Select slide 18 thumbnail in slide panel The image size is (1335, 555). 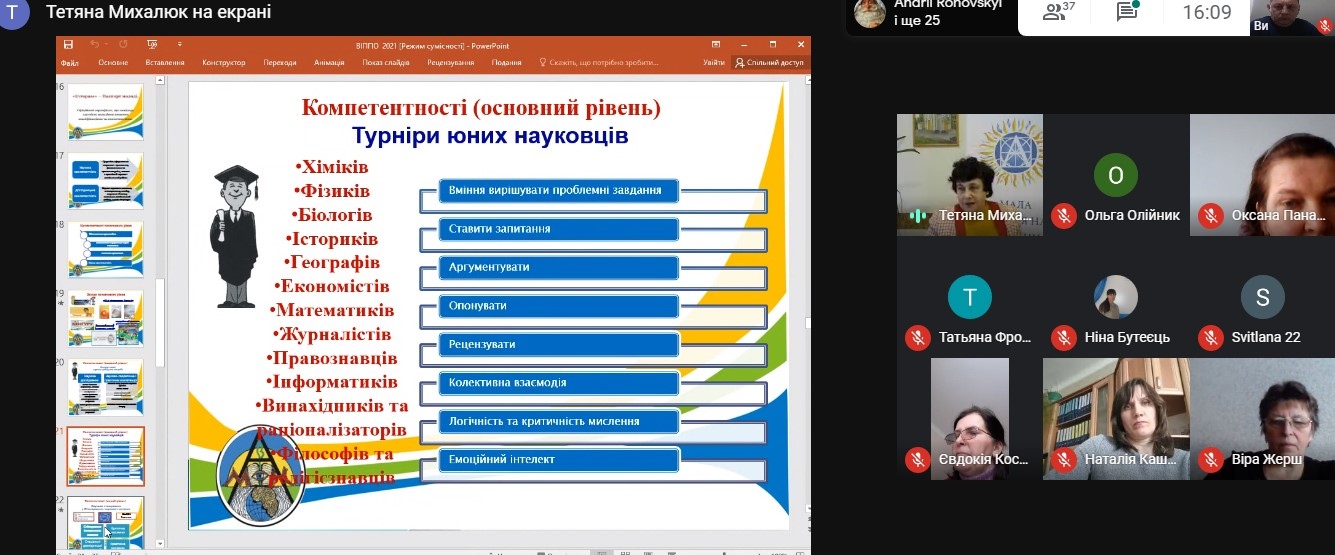[x=105, y=249]
